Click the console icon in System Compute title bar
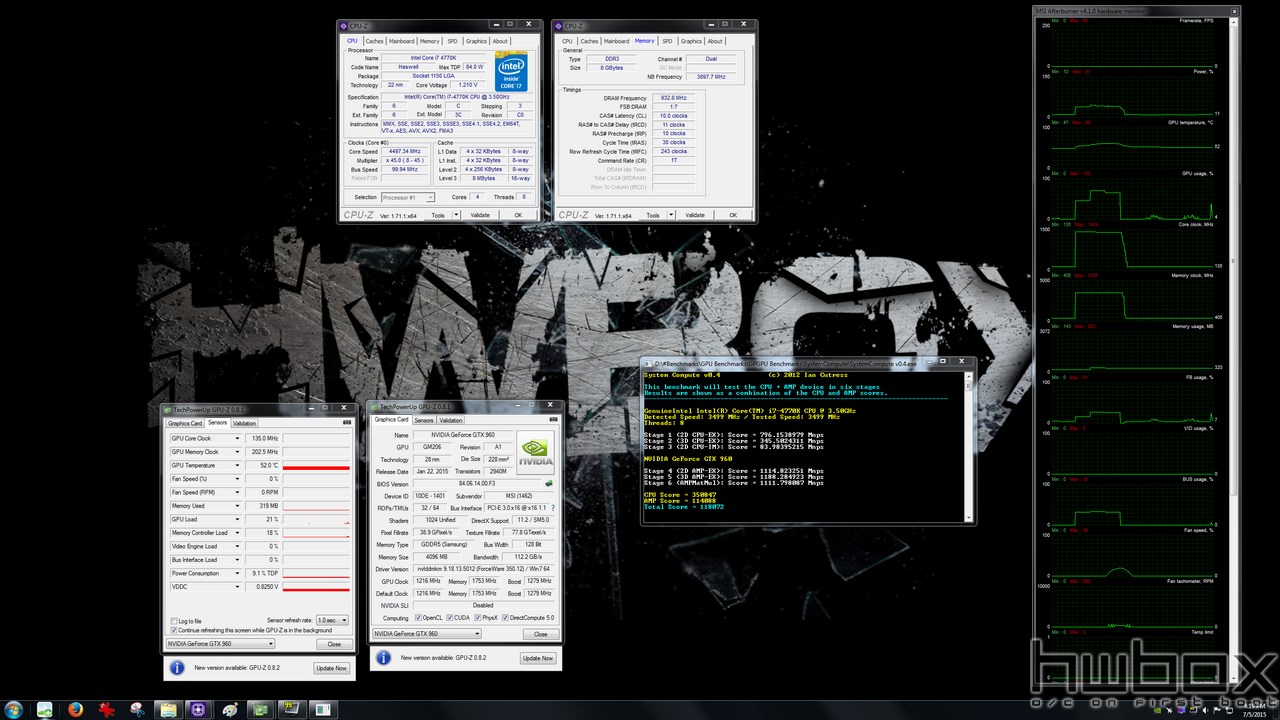 [x=647, y=363]
